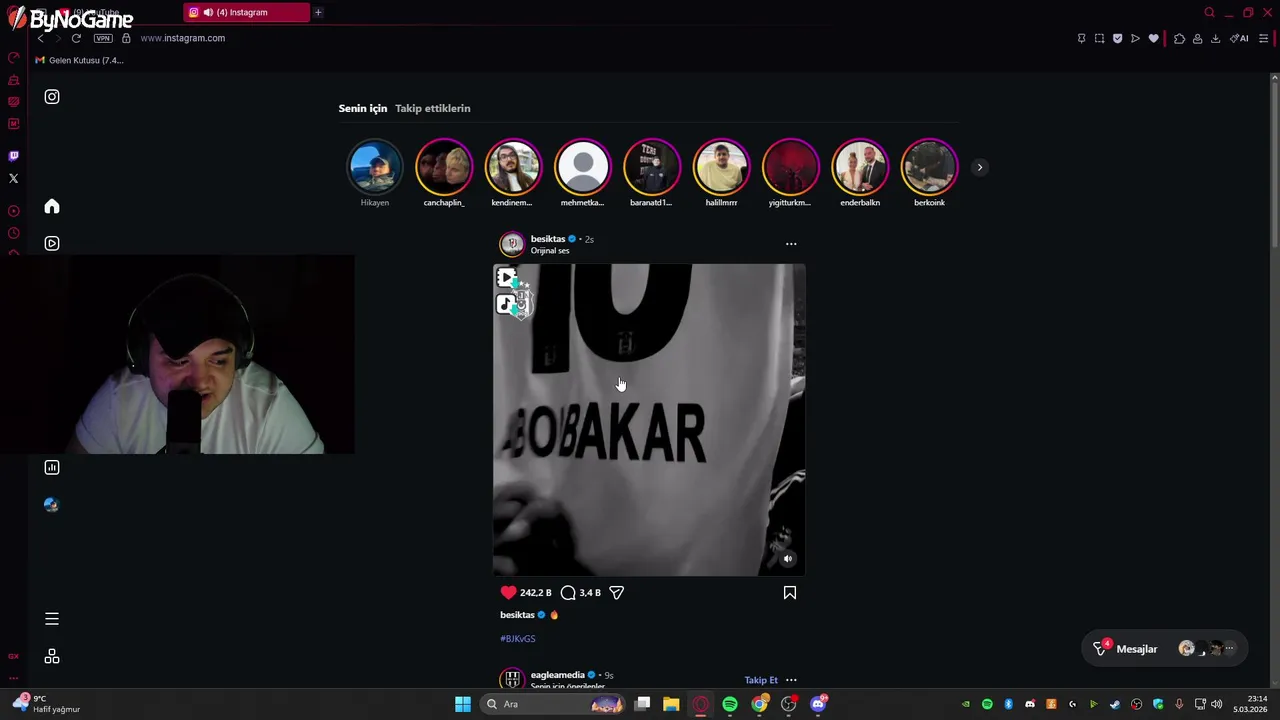Open the profile avatar in sidebar
This screenshot has width=1280, height=720.
click(x=52, y=504)
